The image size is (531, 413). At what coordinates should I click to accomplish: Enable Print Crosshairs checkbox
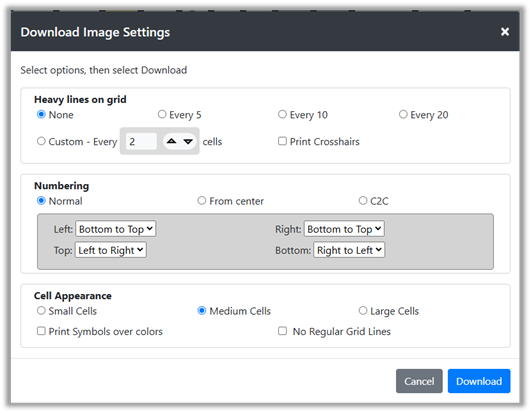tap(282, 141)
